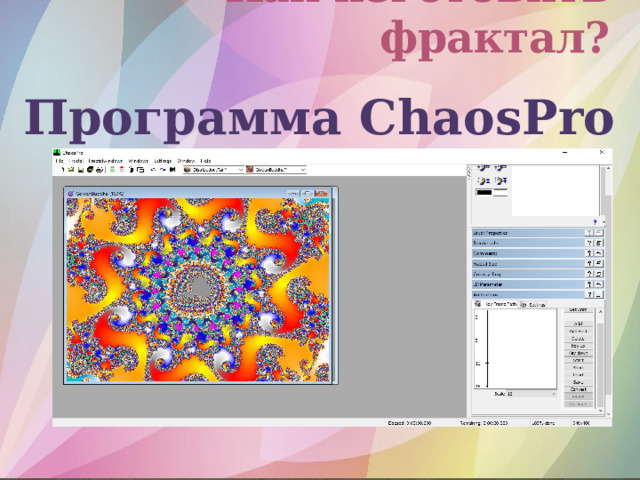Open the Help menu

(206, 161)
